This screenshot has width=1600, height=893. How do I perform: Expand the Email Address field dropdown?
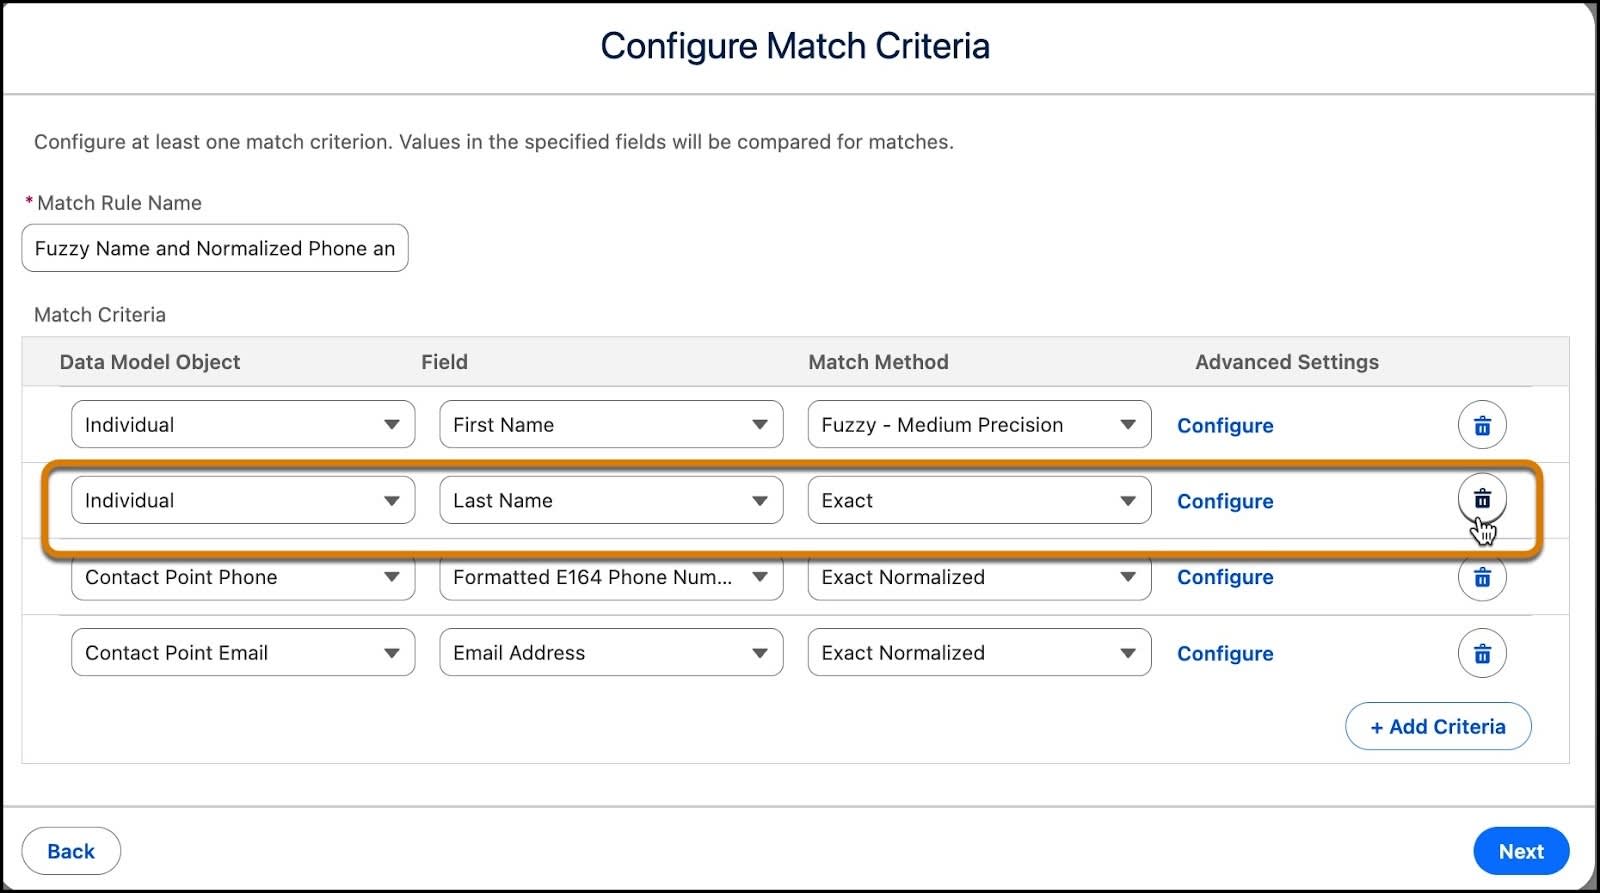tap(610, 653)
